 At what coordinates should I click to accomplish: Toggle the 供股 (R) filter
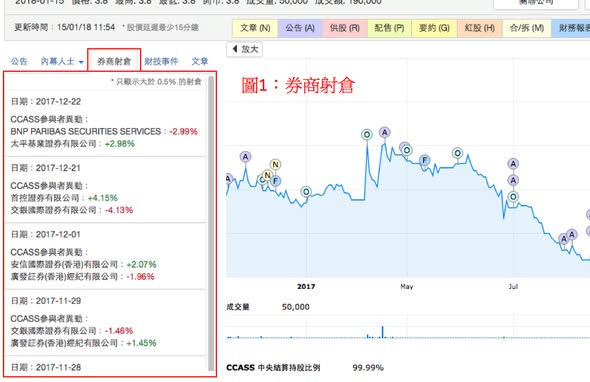(x=345, y=28)
